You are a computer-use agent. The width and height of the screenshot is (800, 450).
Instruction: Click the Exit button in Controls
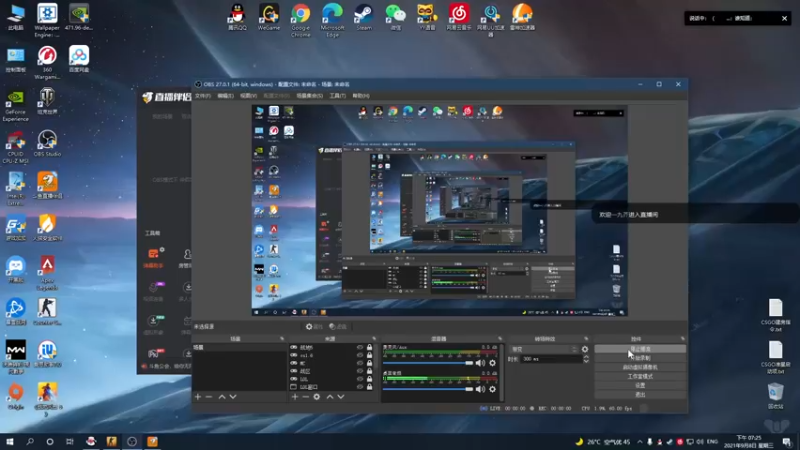[x=640, y=395]
